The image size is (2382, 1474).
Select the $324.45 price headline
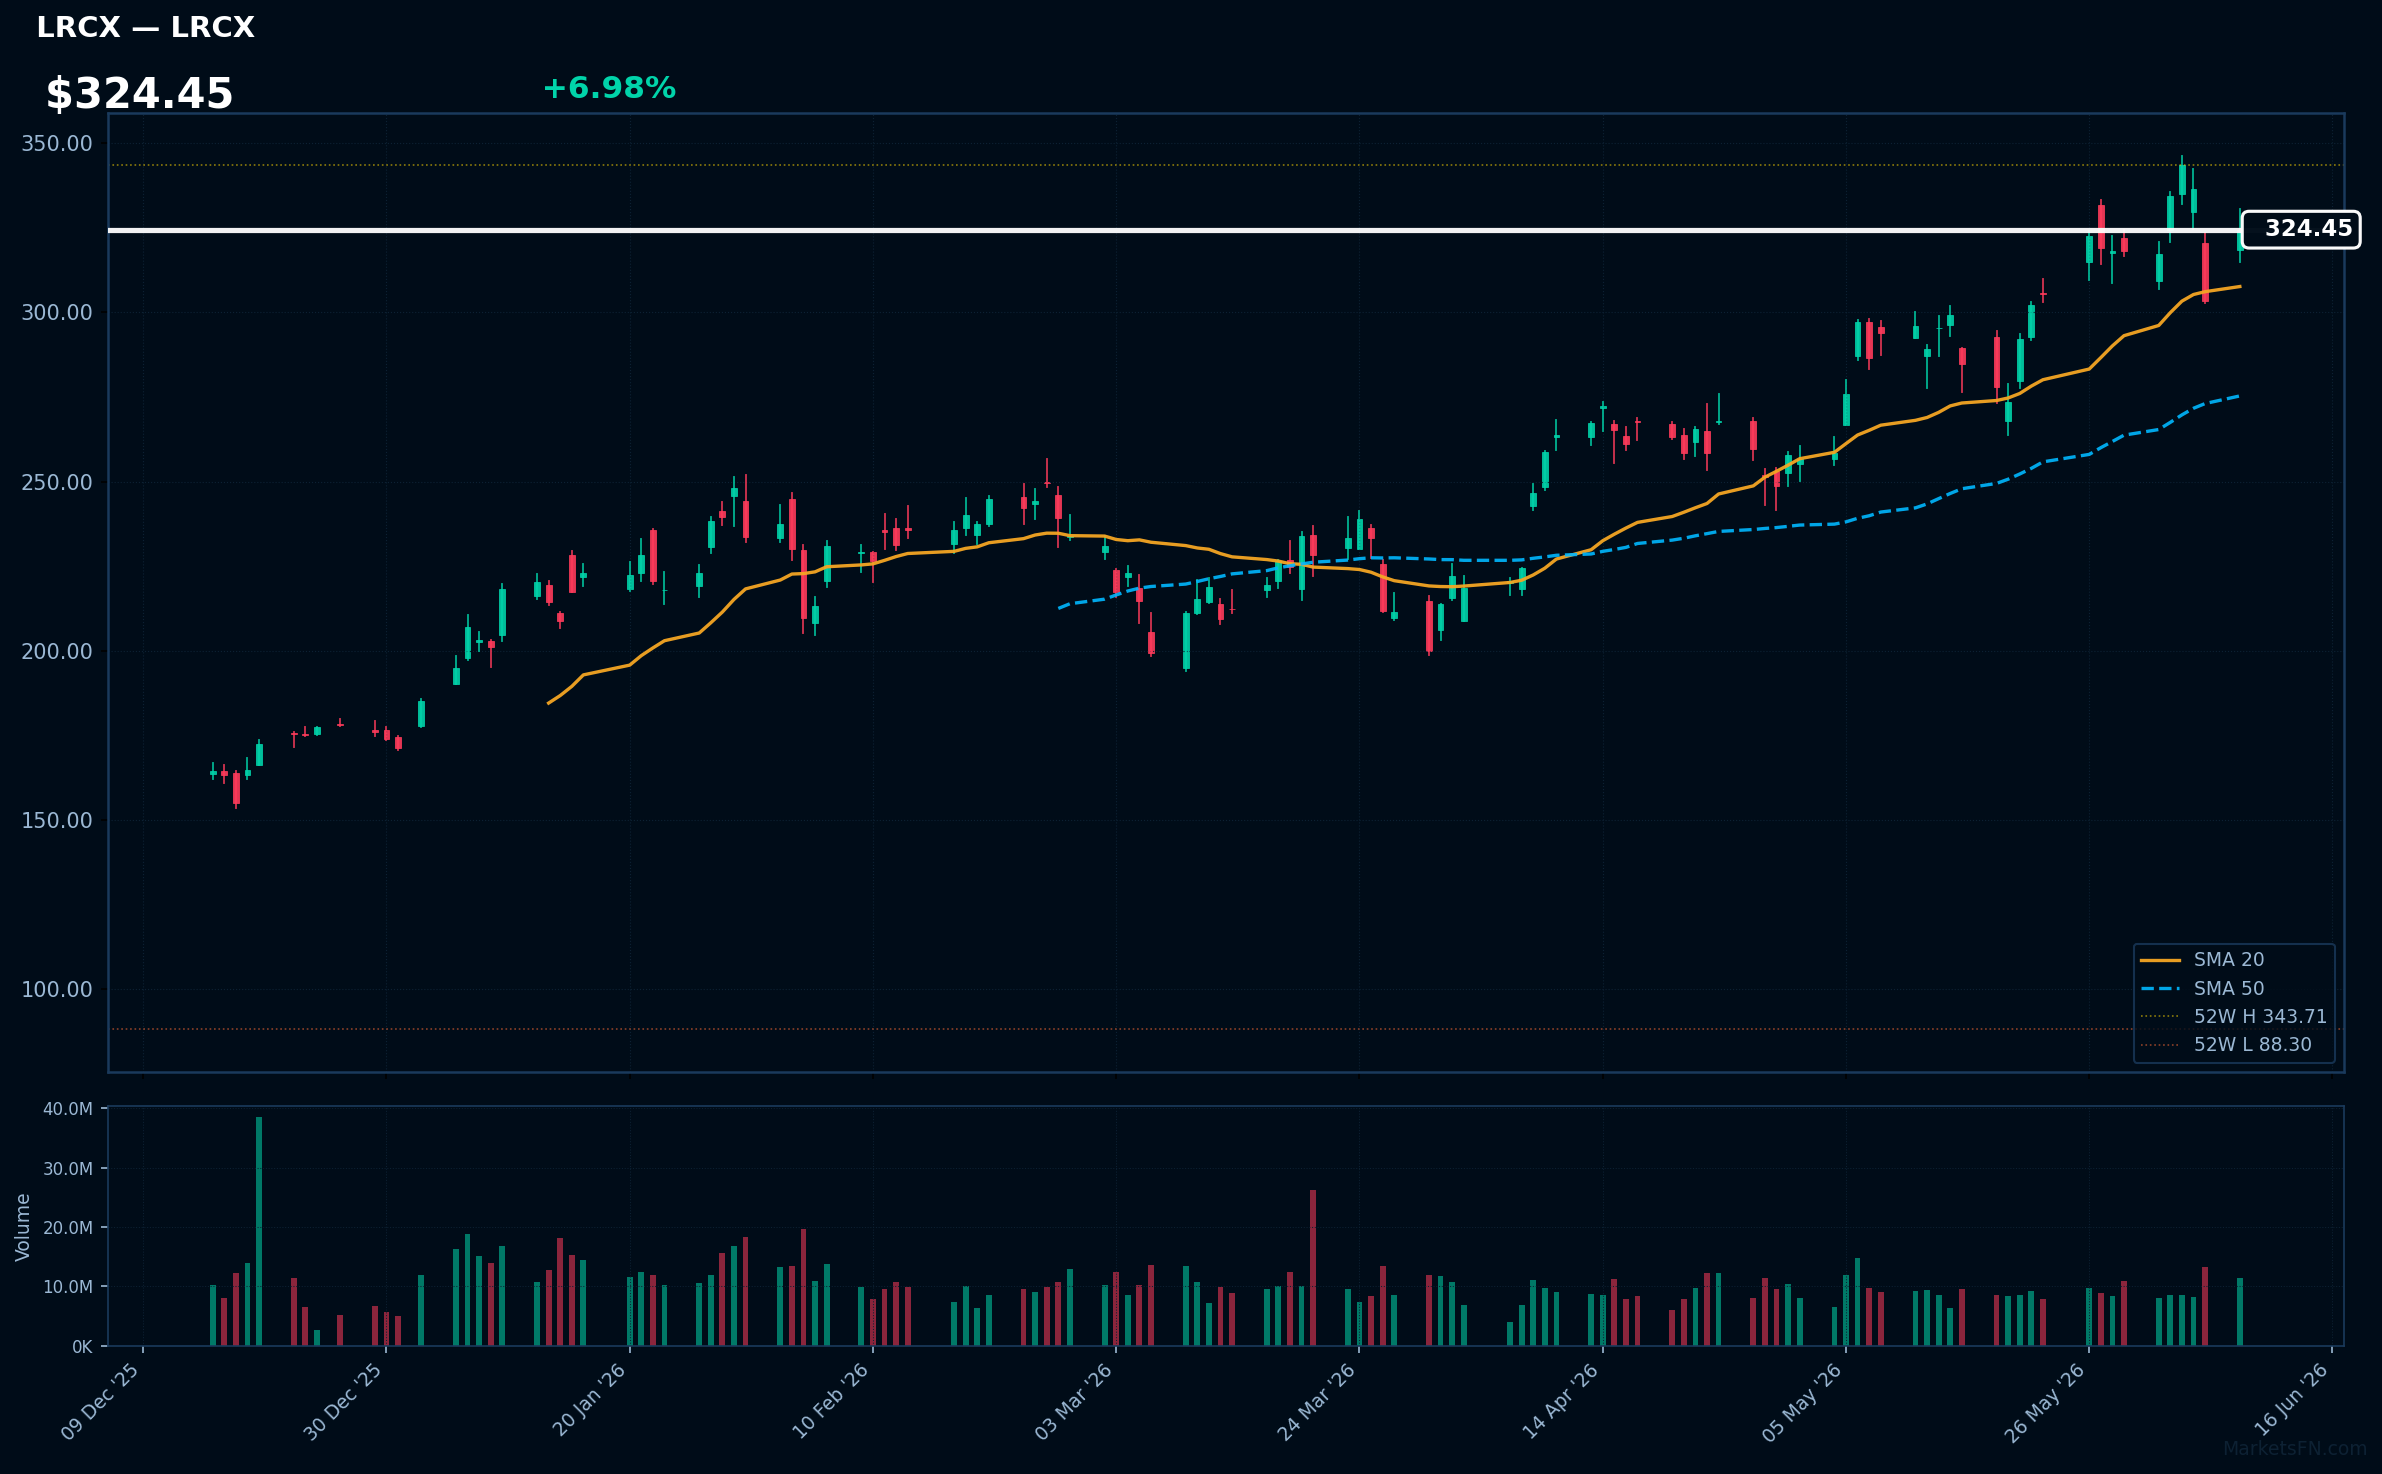tap(139, 94)
